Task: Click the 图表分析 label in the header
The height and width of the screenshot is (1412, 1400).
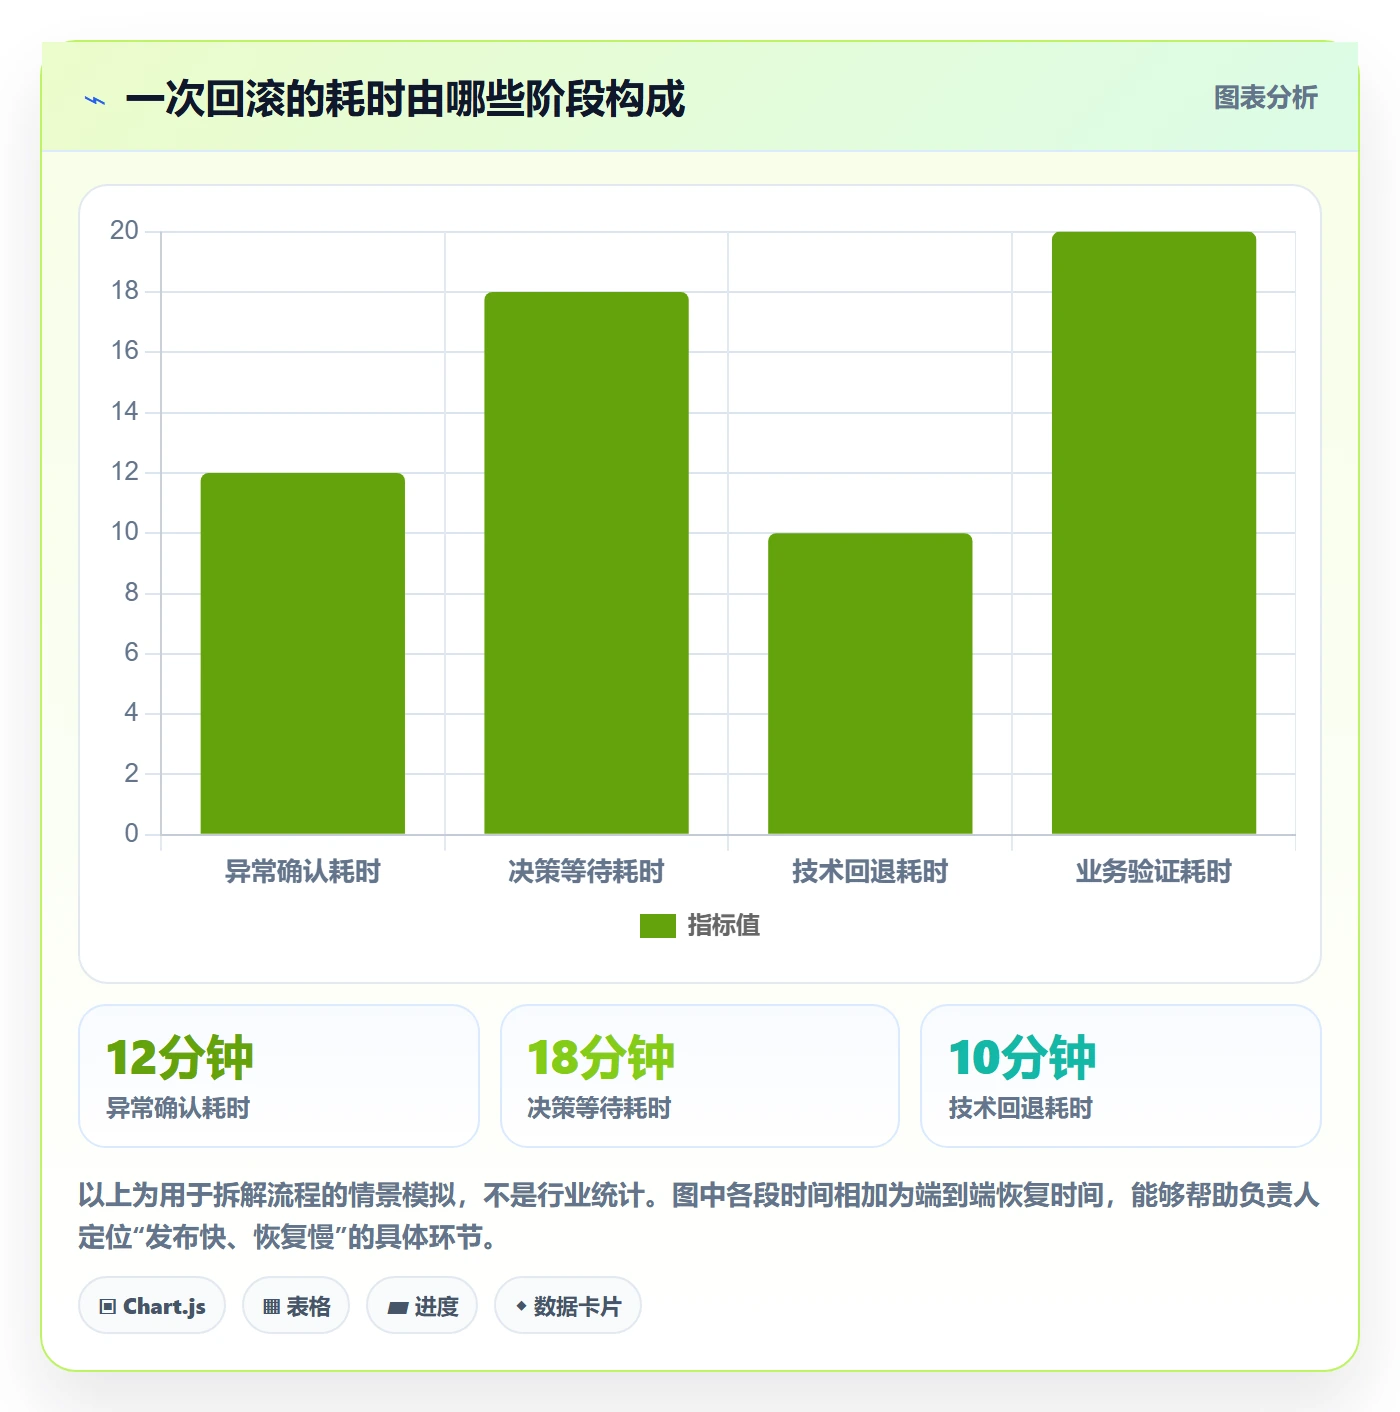Action: click(1265, 98)
